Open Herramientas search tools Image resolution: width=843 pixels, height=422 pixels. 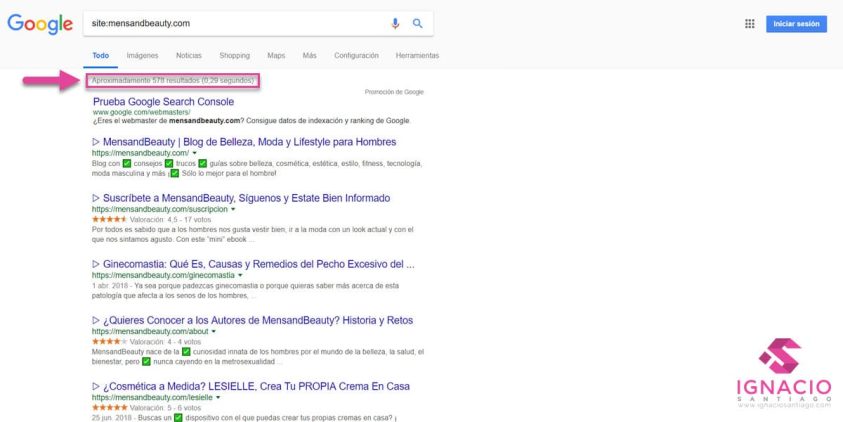click(417, 55)
